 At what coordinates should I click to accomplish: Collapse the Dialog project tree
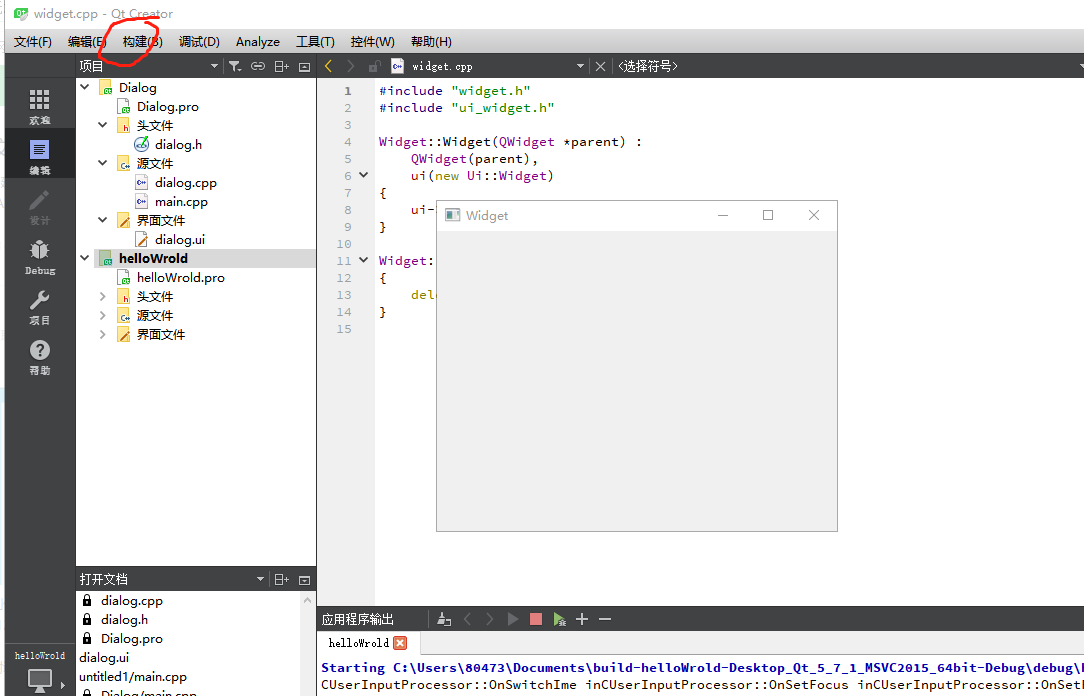(84, 87)
